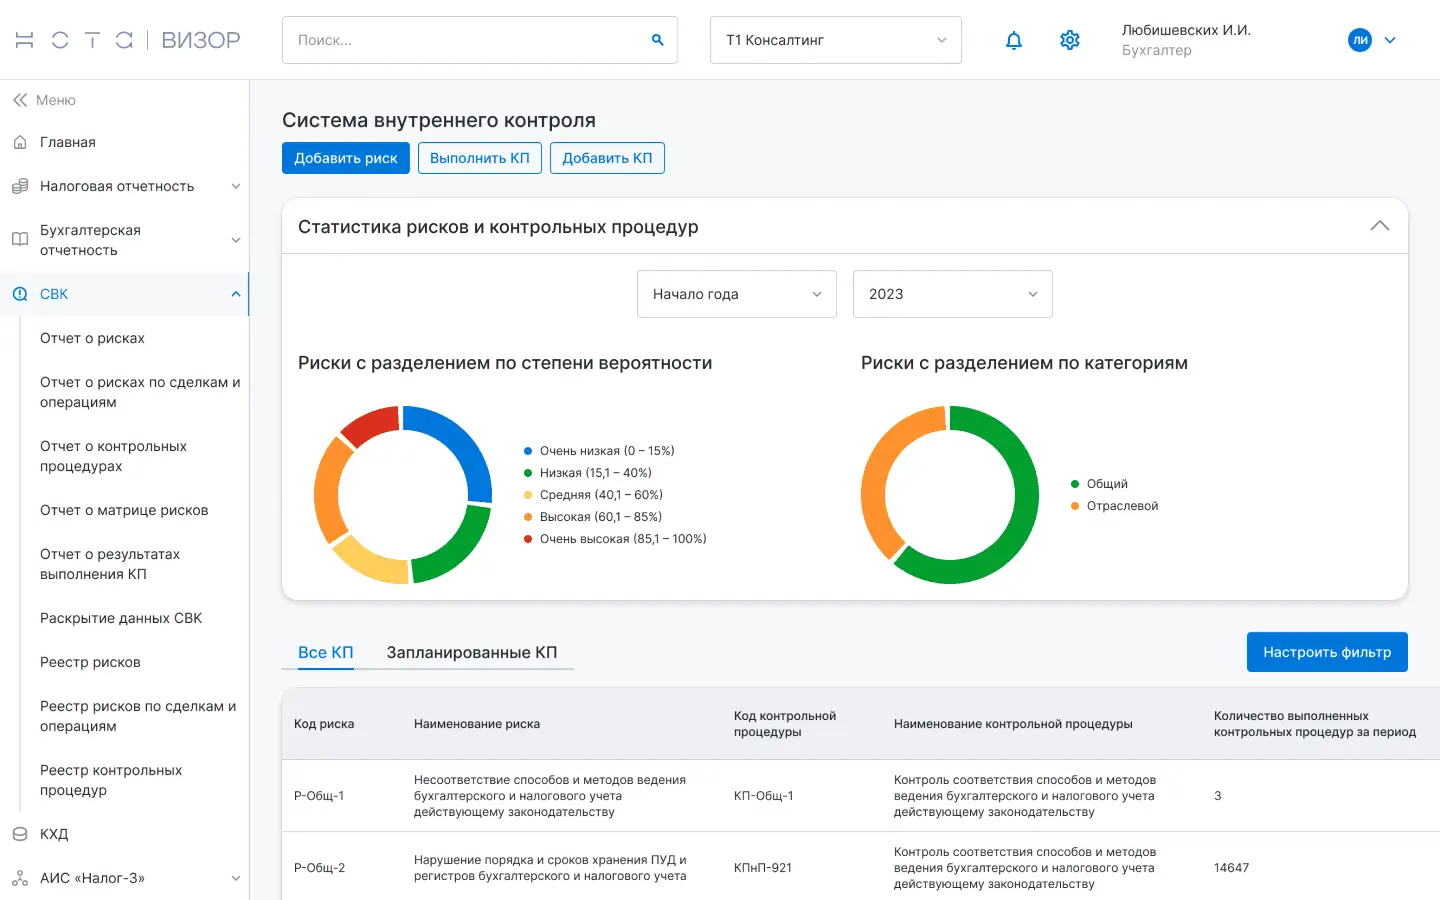
Task: Open the 2023 year dropdown
Action: coord(953,294)
